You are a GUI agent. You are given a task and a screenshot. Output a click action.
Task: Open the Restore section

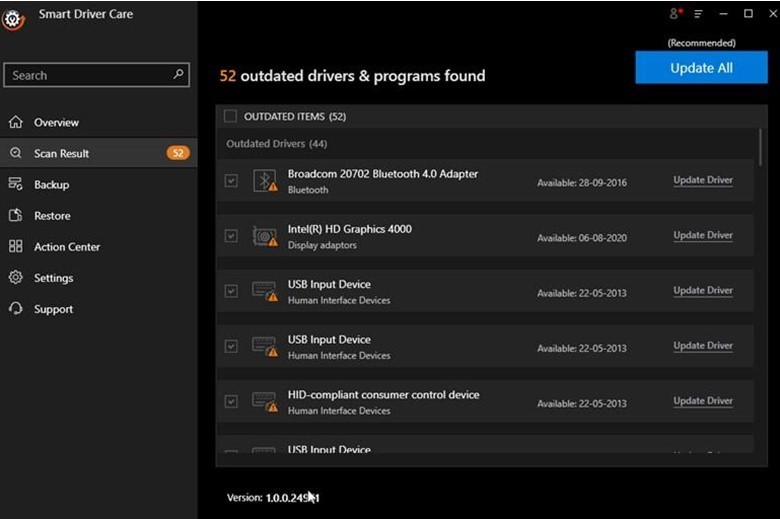click(52, 216)
